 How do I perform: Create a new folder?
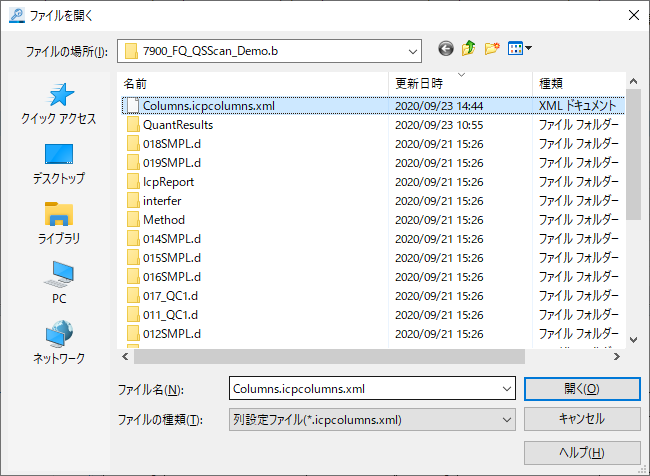pos(492,49)
